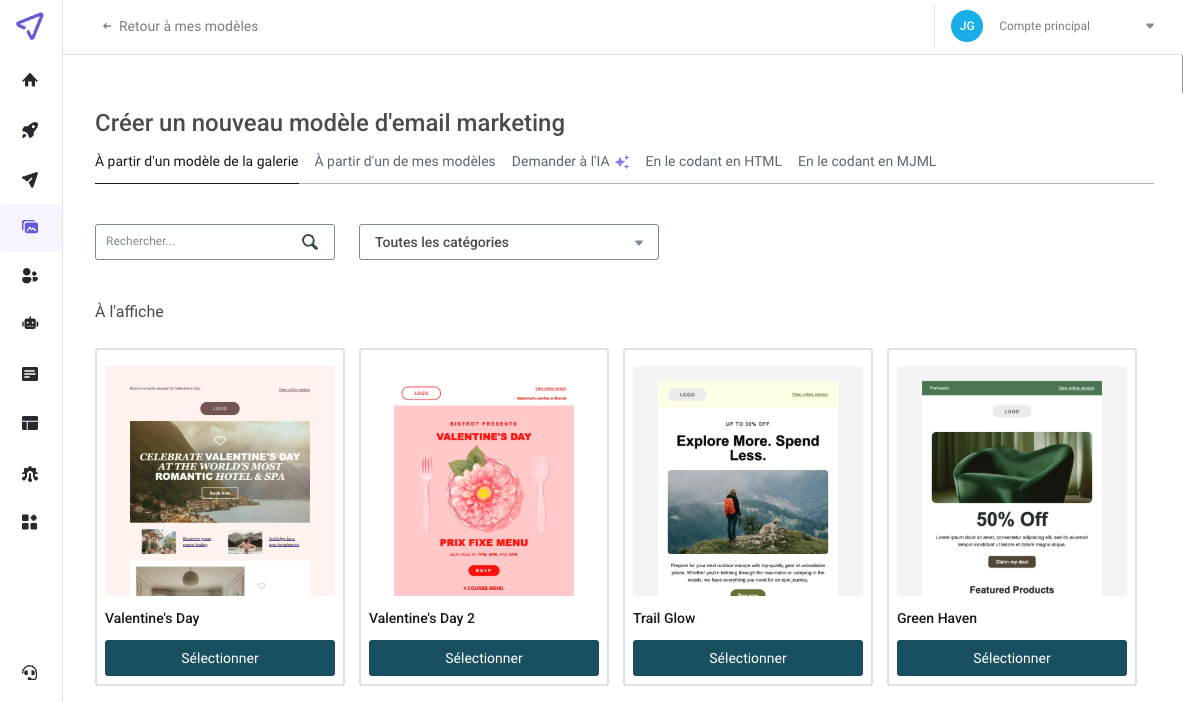Image resolution: width=1183 pixels, height=702 pixels.
Task: Open the home icon in the sidebar
Action: [30, 80]
